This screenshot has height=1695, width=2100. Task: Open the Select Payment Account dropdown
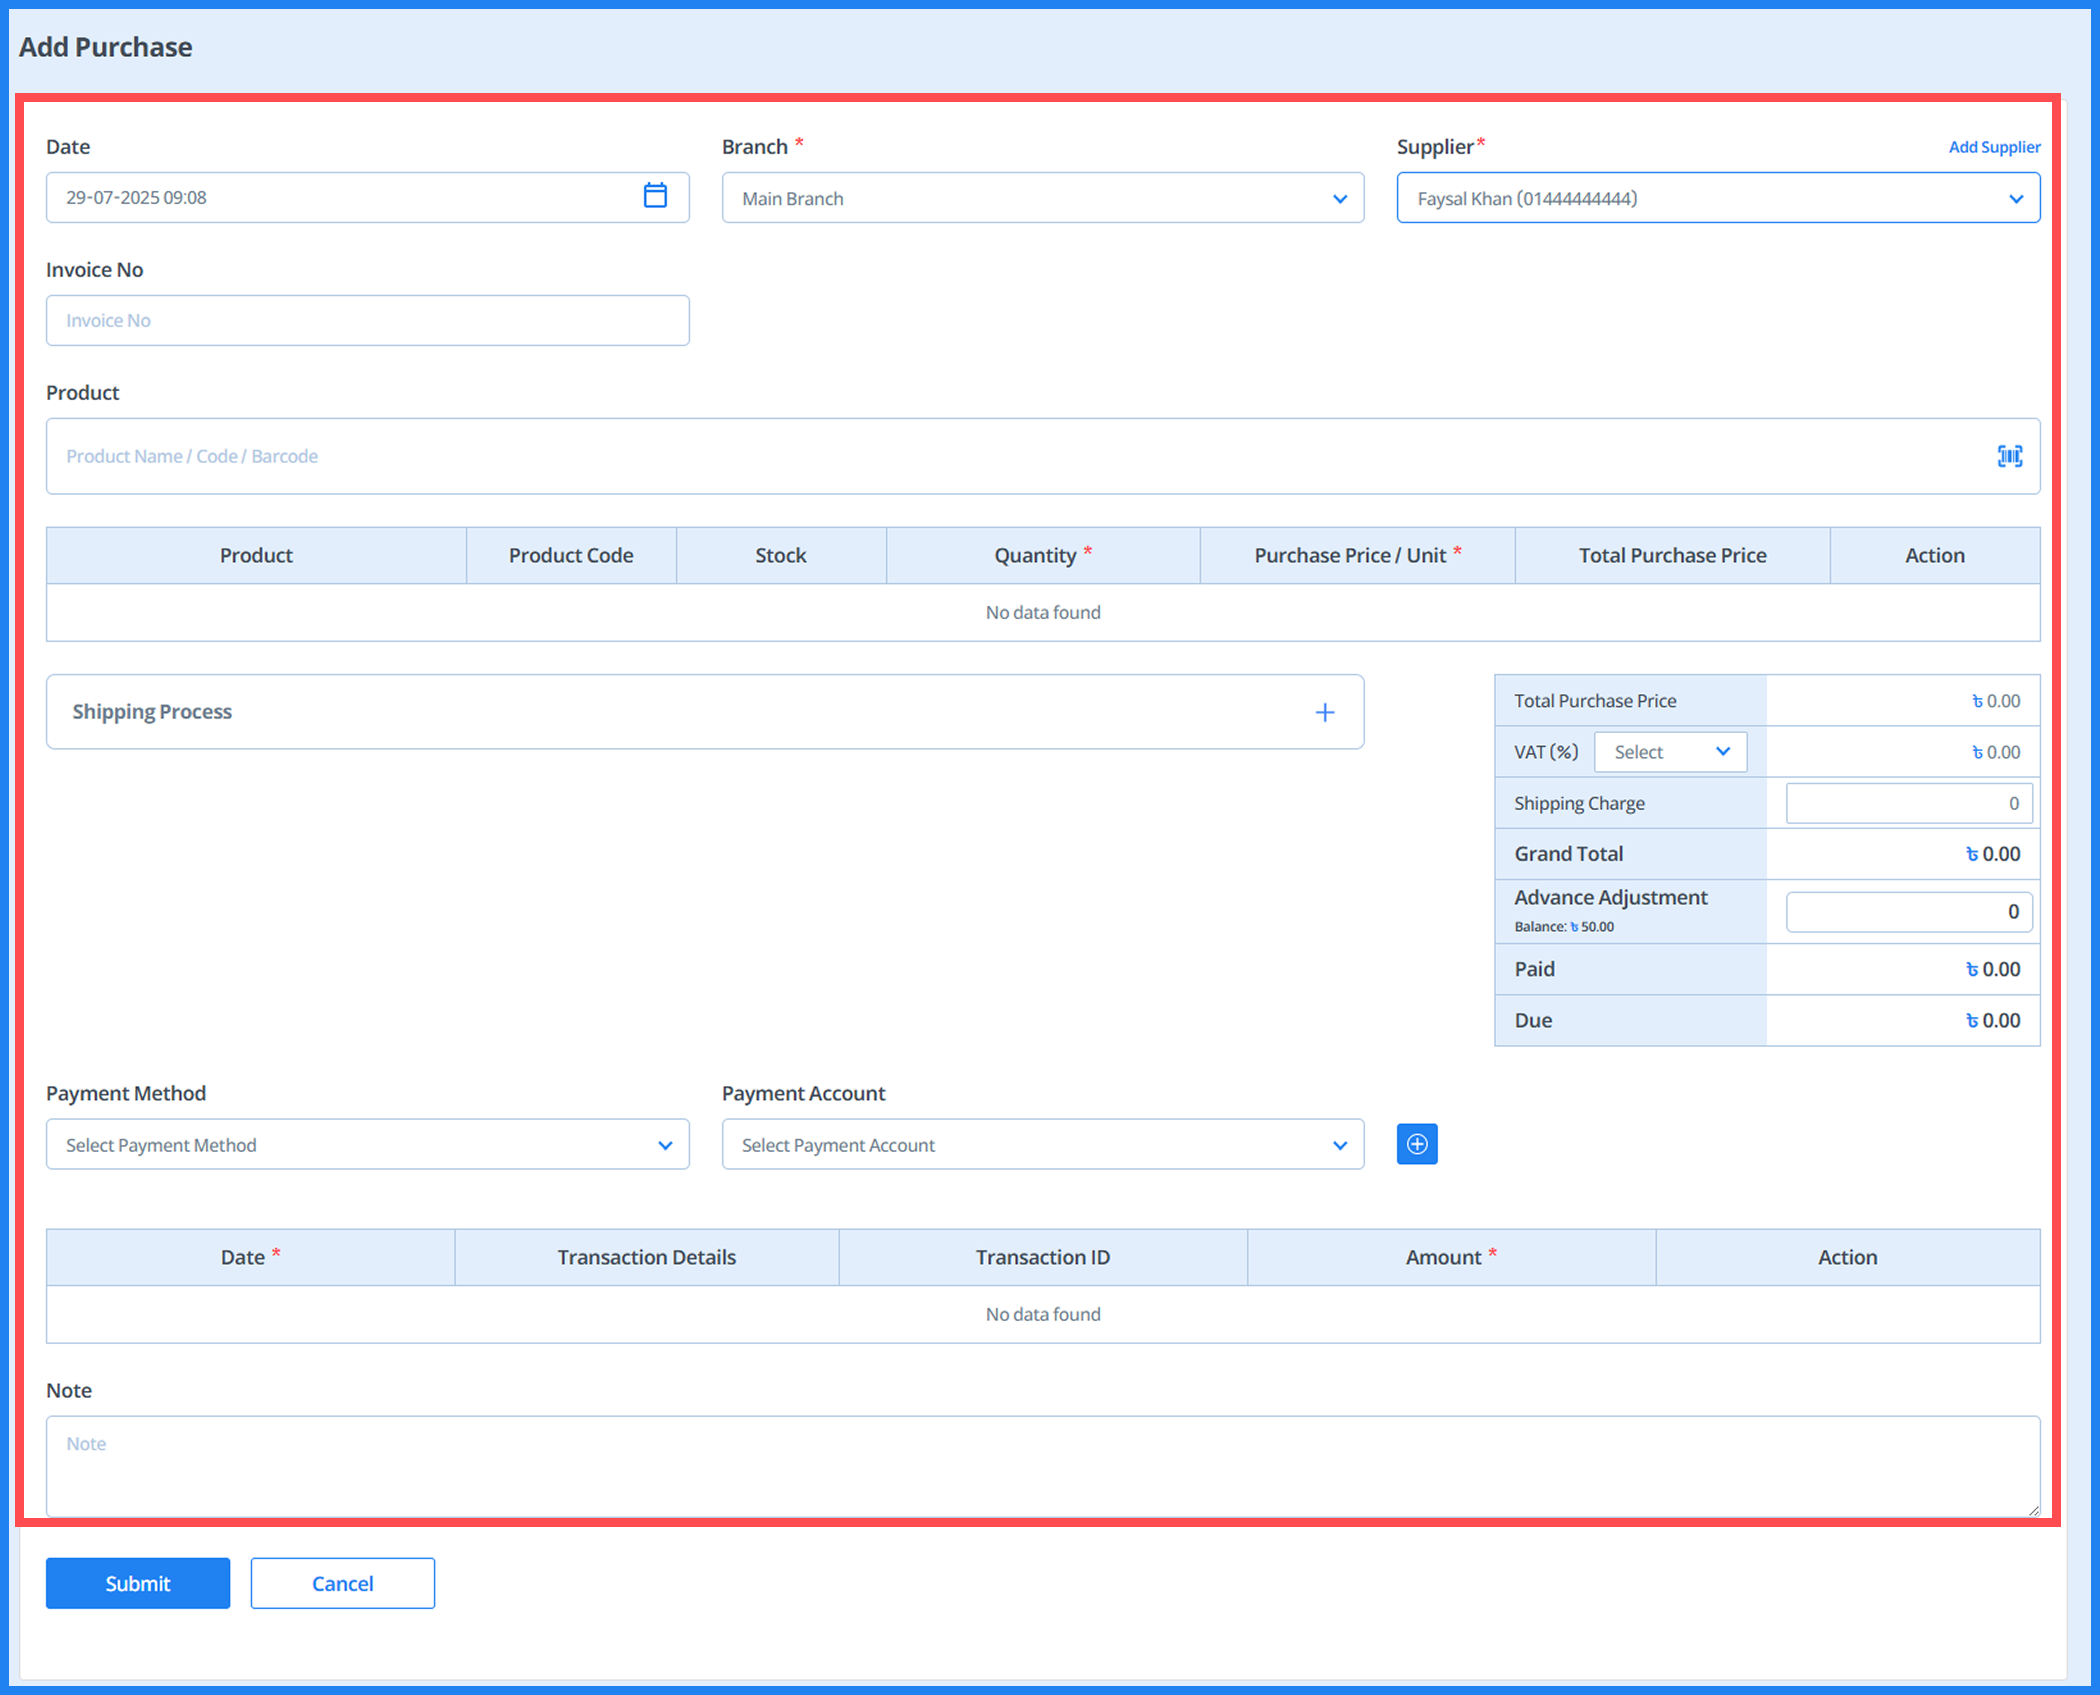(1042, 1145)
